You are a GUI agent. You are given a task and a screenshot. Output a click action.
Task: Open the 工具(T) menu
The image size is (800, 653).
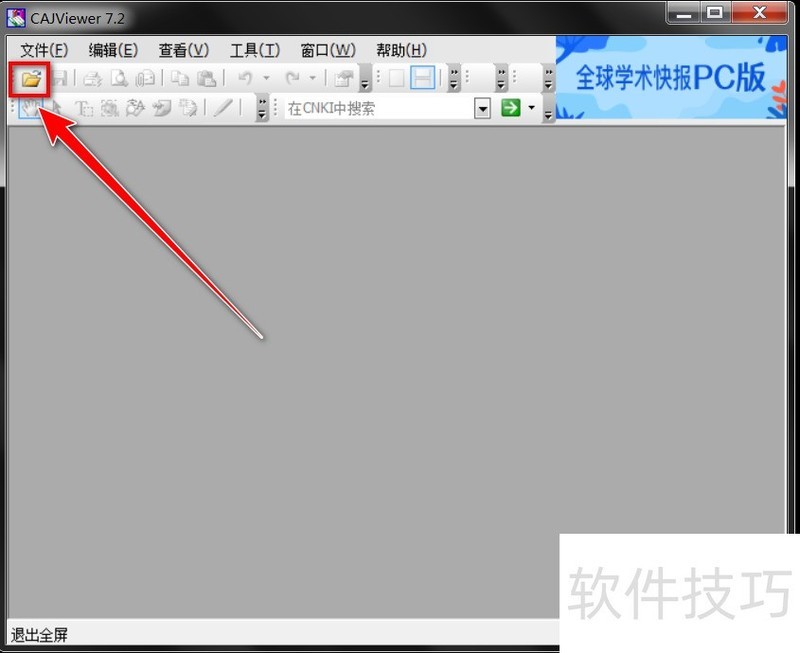click(x=254, y=50)
